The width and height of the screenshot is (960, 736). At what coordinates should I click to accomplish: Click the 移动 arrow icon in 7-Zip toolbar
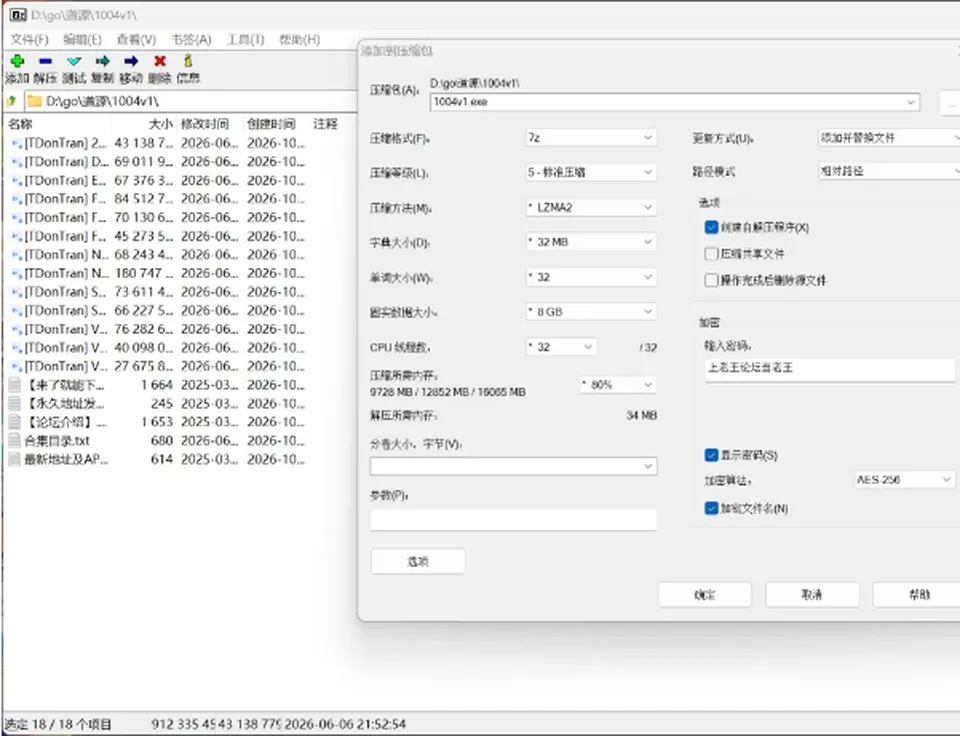click(x=131, y=61)
